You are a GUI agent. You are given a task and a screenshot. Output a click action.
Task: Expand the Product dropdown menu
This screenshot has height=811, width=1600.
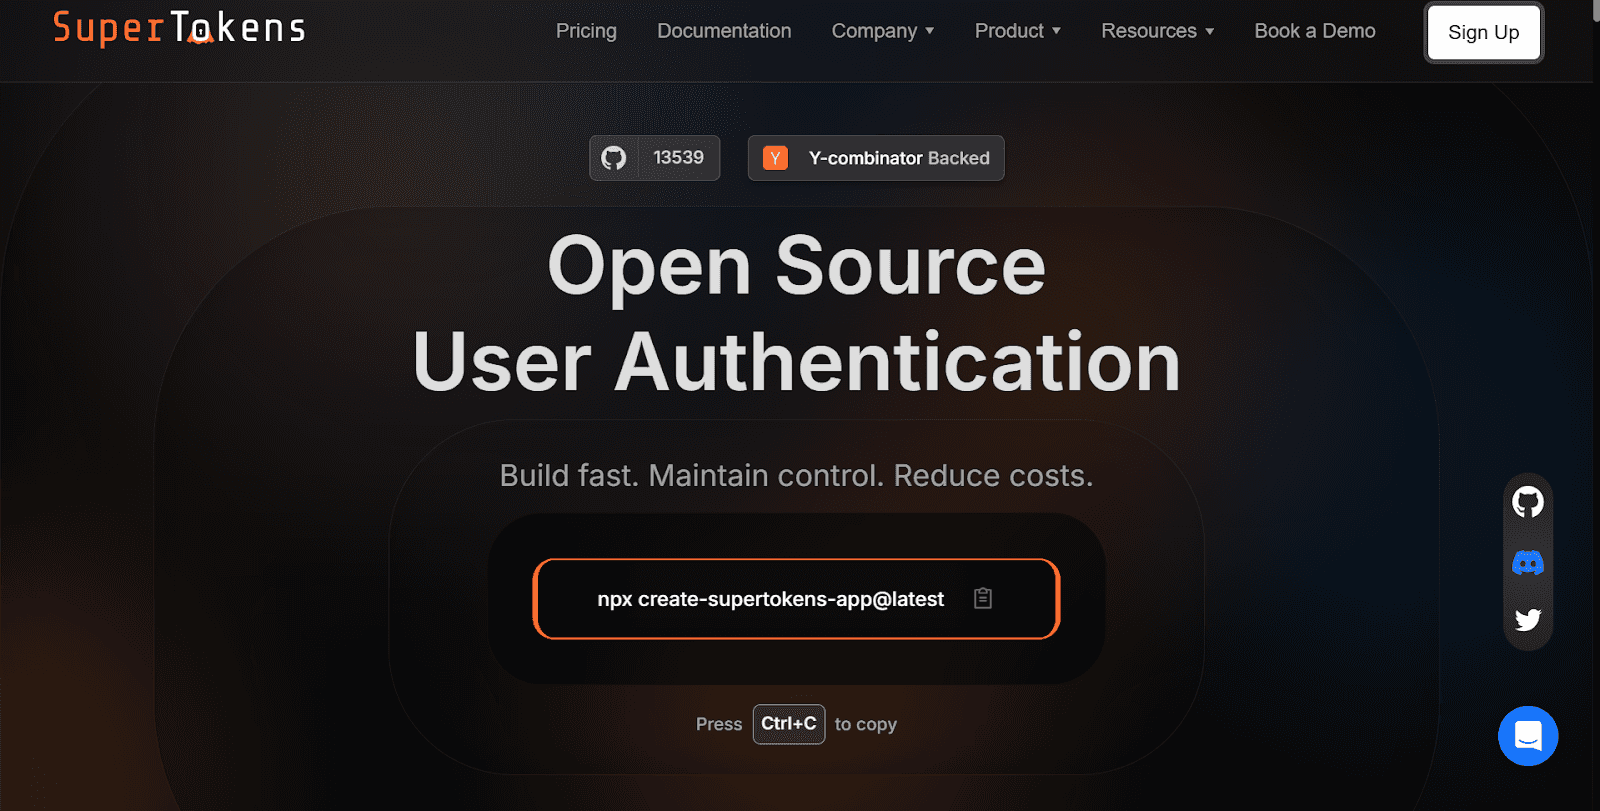[x=1017, y=31]
